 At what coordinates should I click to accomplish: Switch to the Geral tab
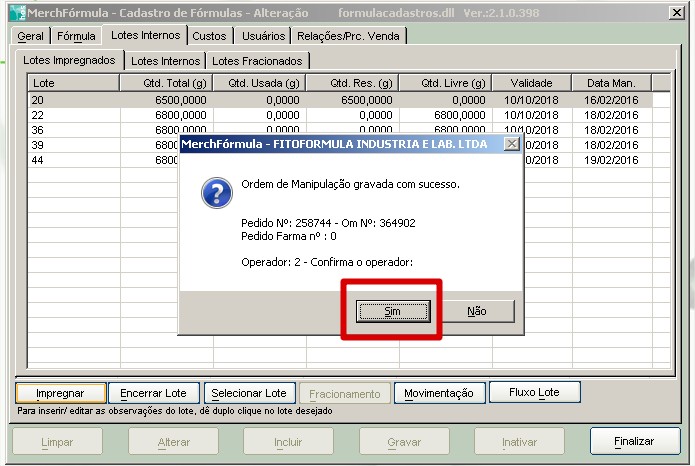pyautogui.click(x=30, y=36)
